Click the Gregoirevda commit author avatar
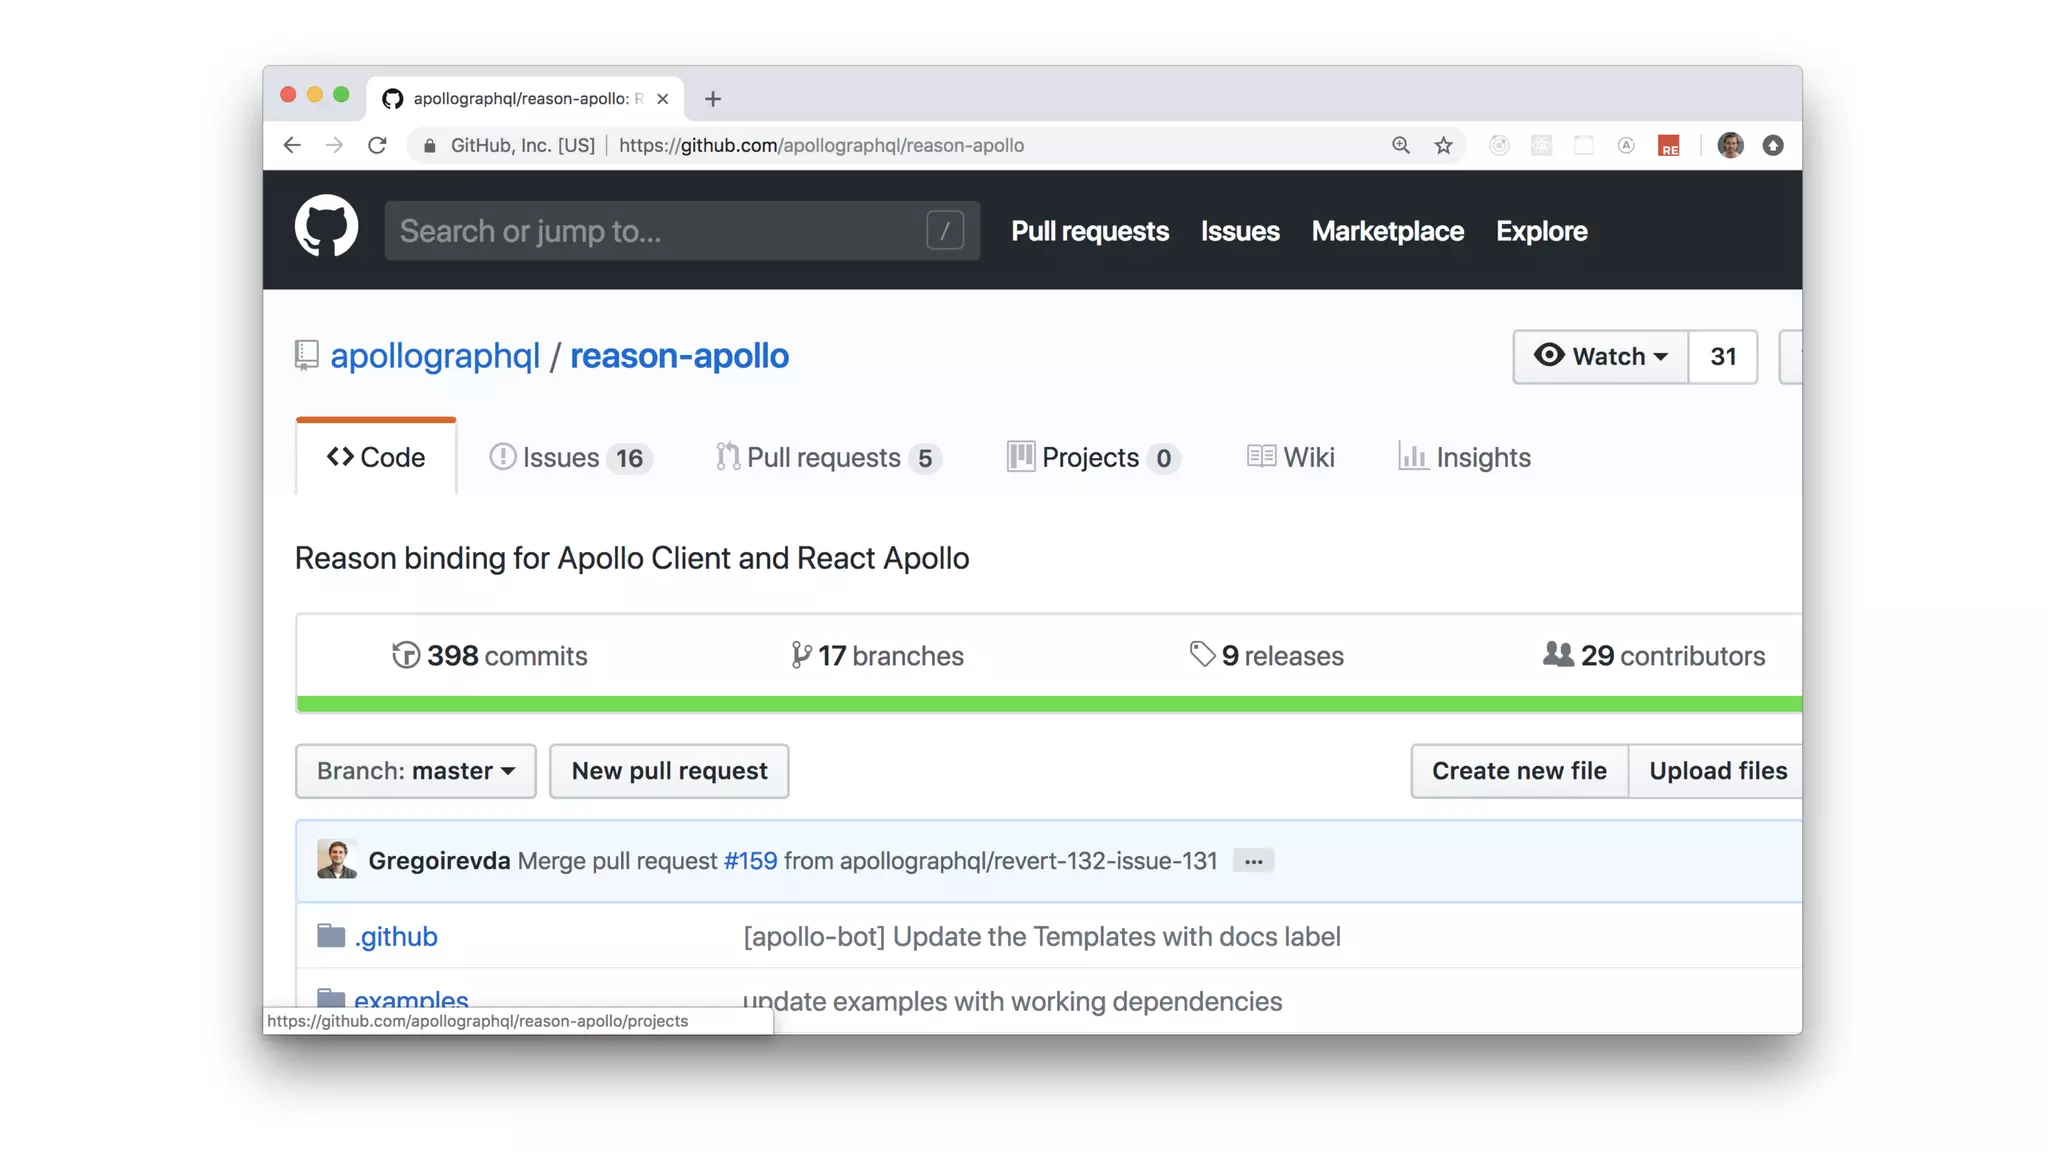 [x=336, y=860]
